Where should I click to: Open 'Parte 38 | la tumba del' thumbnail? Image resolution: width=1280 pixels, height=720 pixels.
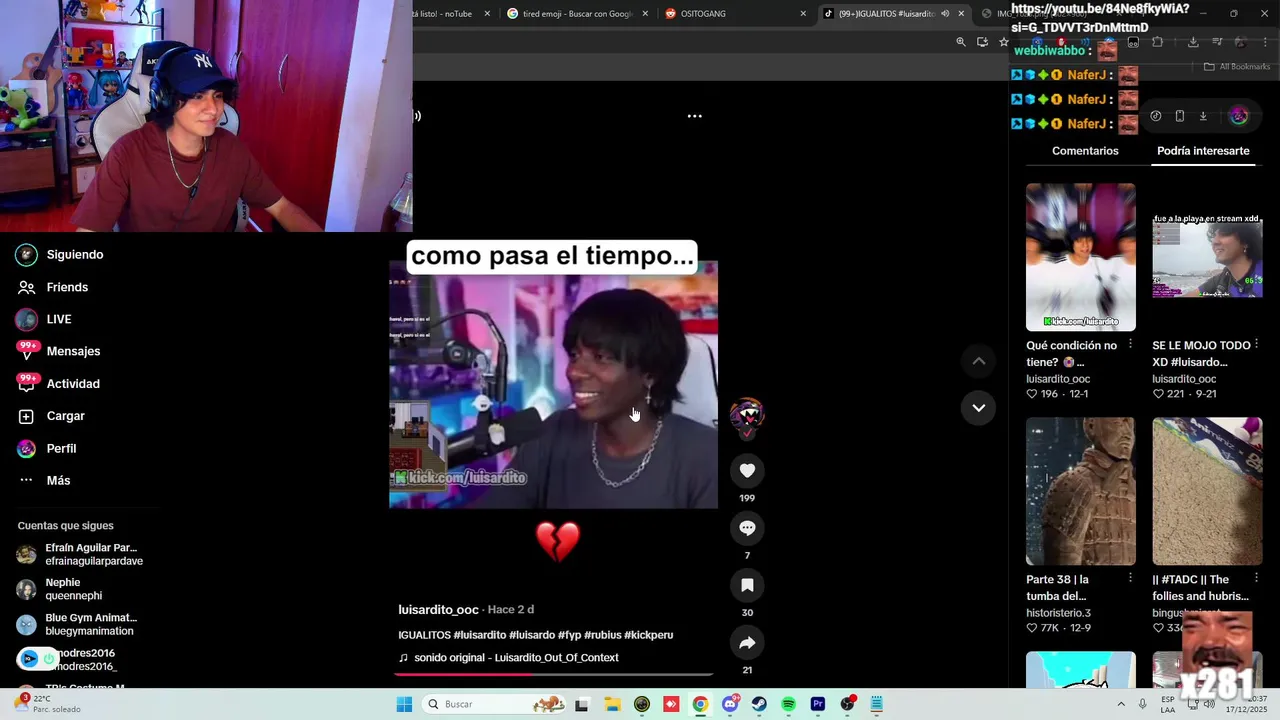[1081, 491]
